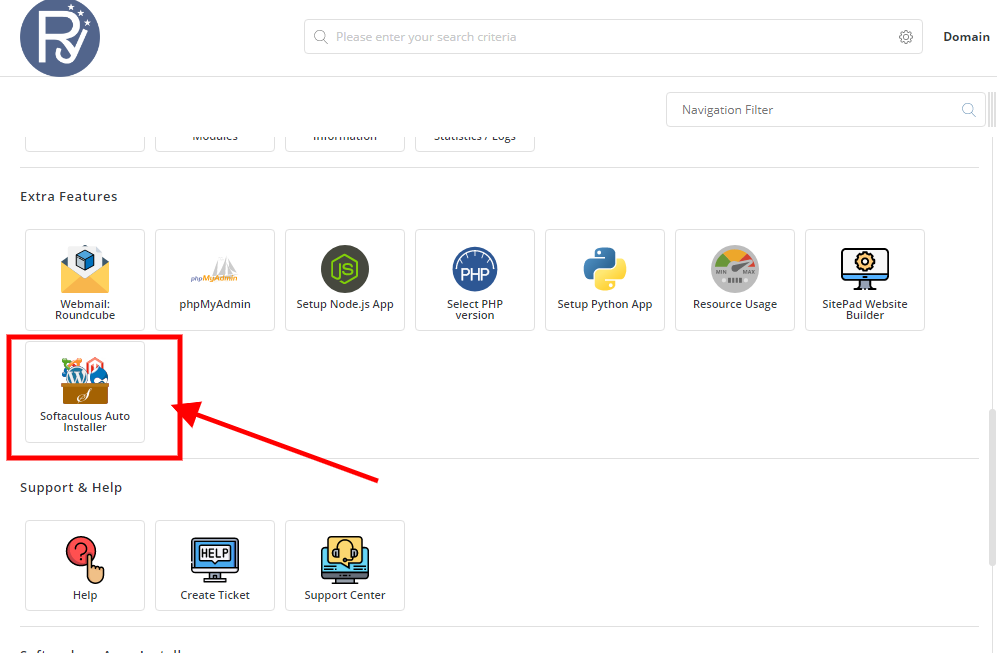View Resource Usage

[735, 280]
